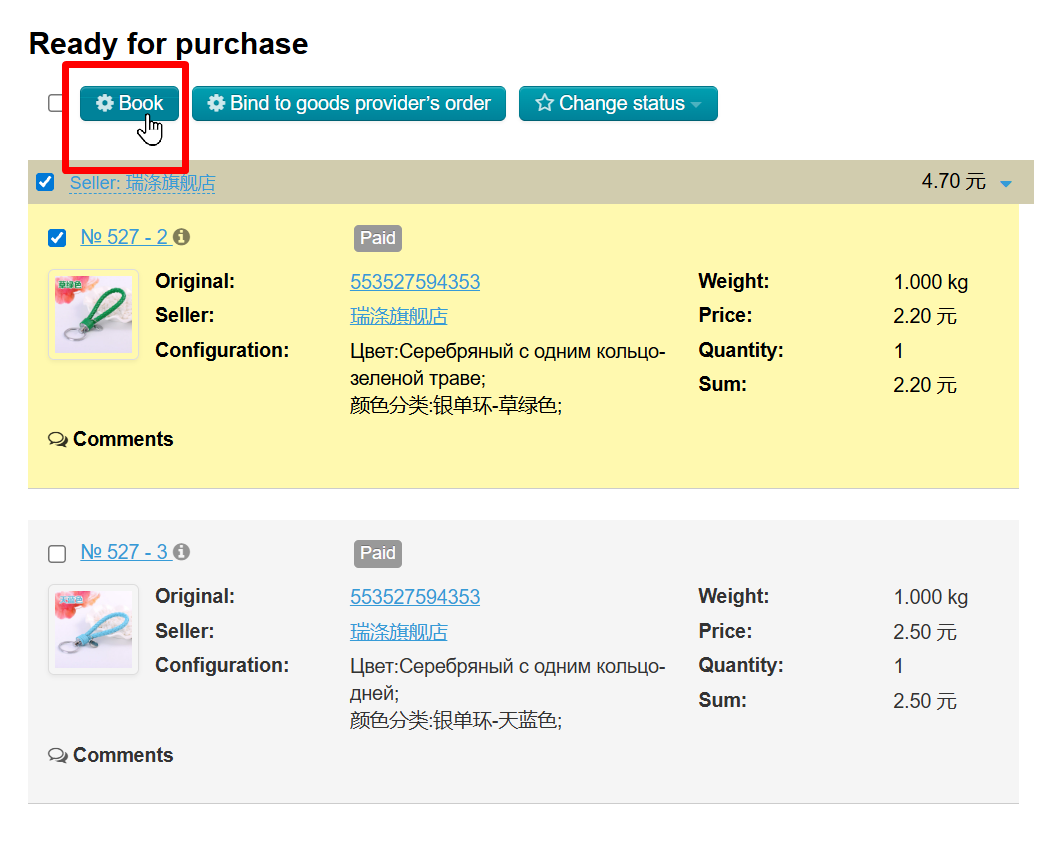Open seller link 瑞涤旗舰店 in order 527 - 3
The width and height of the screenshot is (1052, 845).
coord(398,632)
